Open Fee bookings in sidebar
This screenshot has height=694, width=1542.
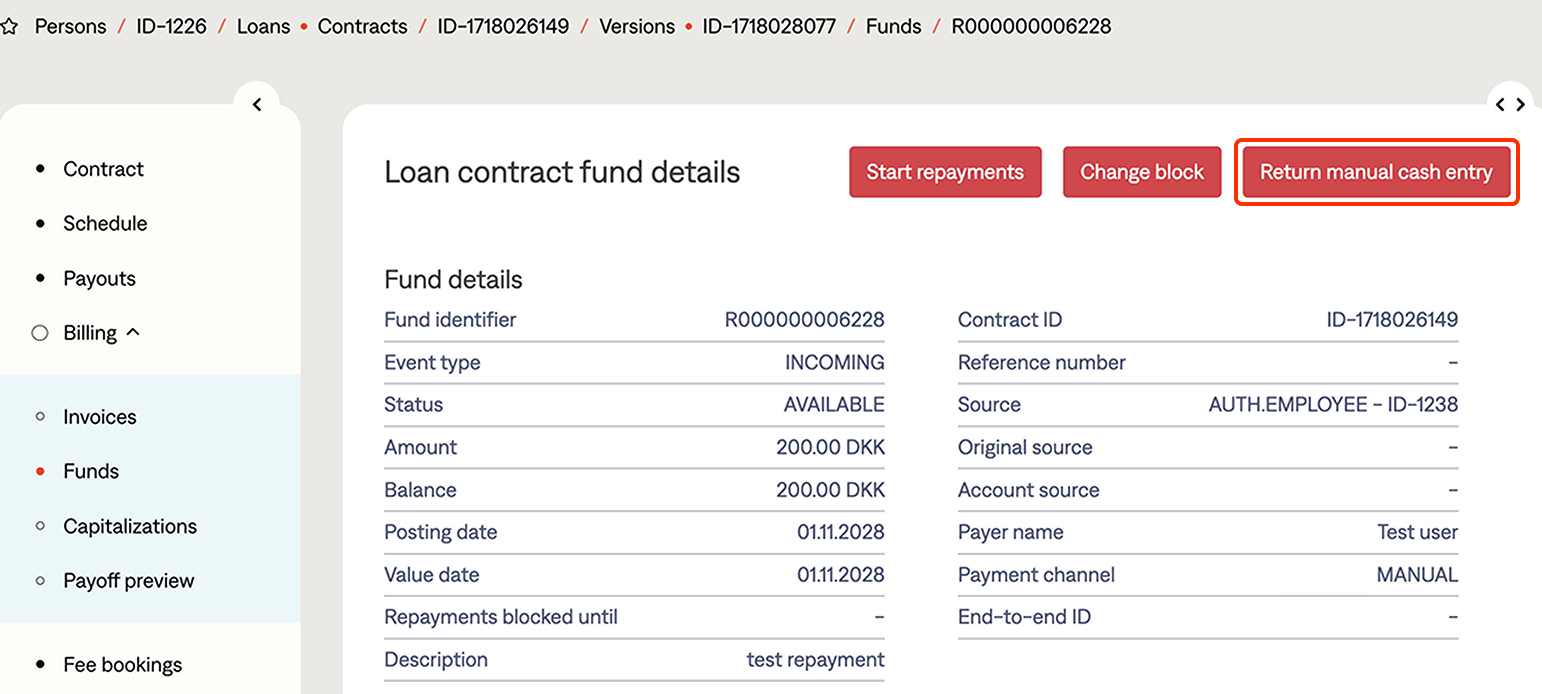click(x=122, y=665)
